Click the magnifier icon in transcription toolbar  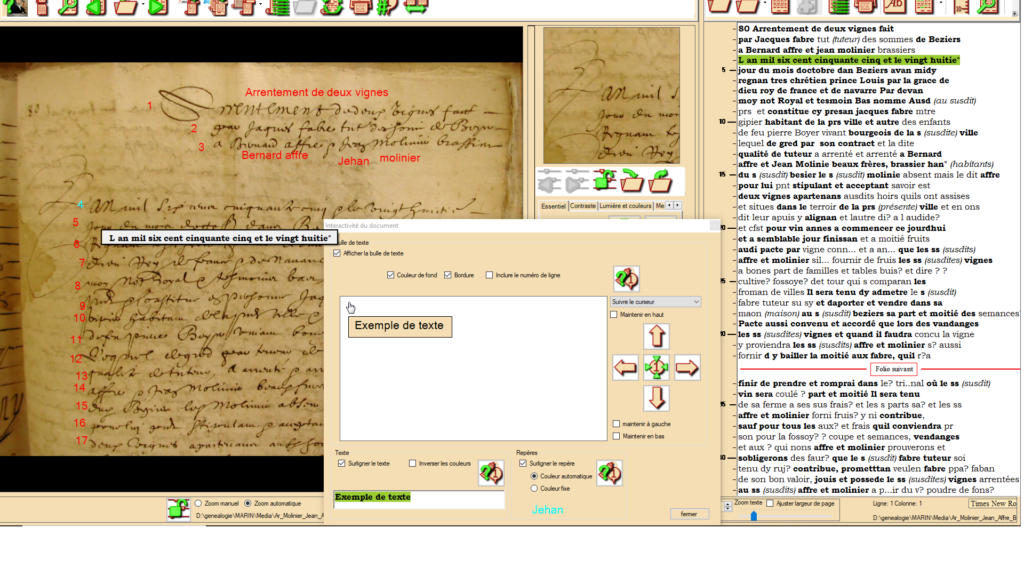pos(987,7)
